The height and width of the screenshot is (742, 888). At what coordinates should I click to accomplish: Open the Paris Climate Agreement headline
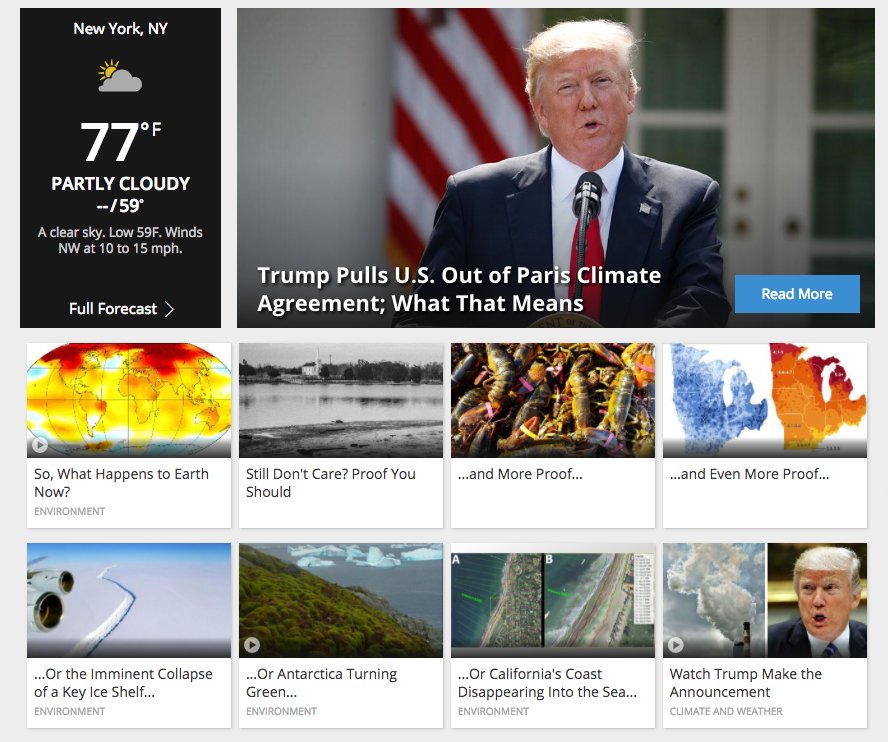(459, 289)
